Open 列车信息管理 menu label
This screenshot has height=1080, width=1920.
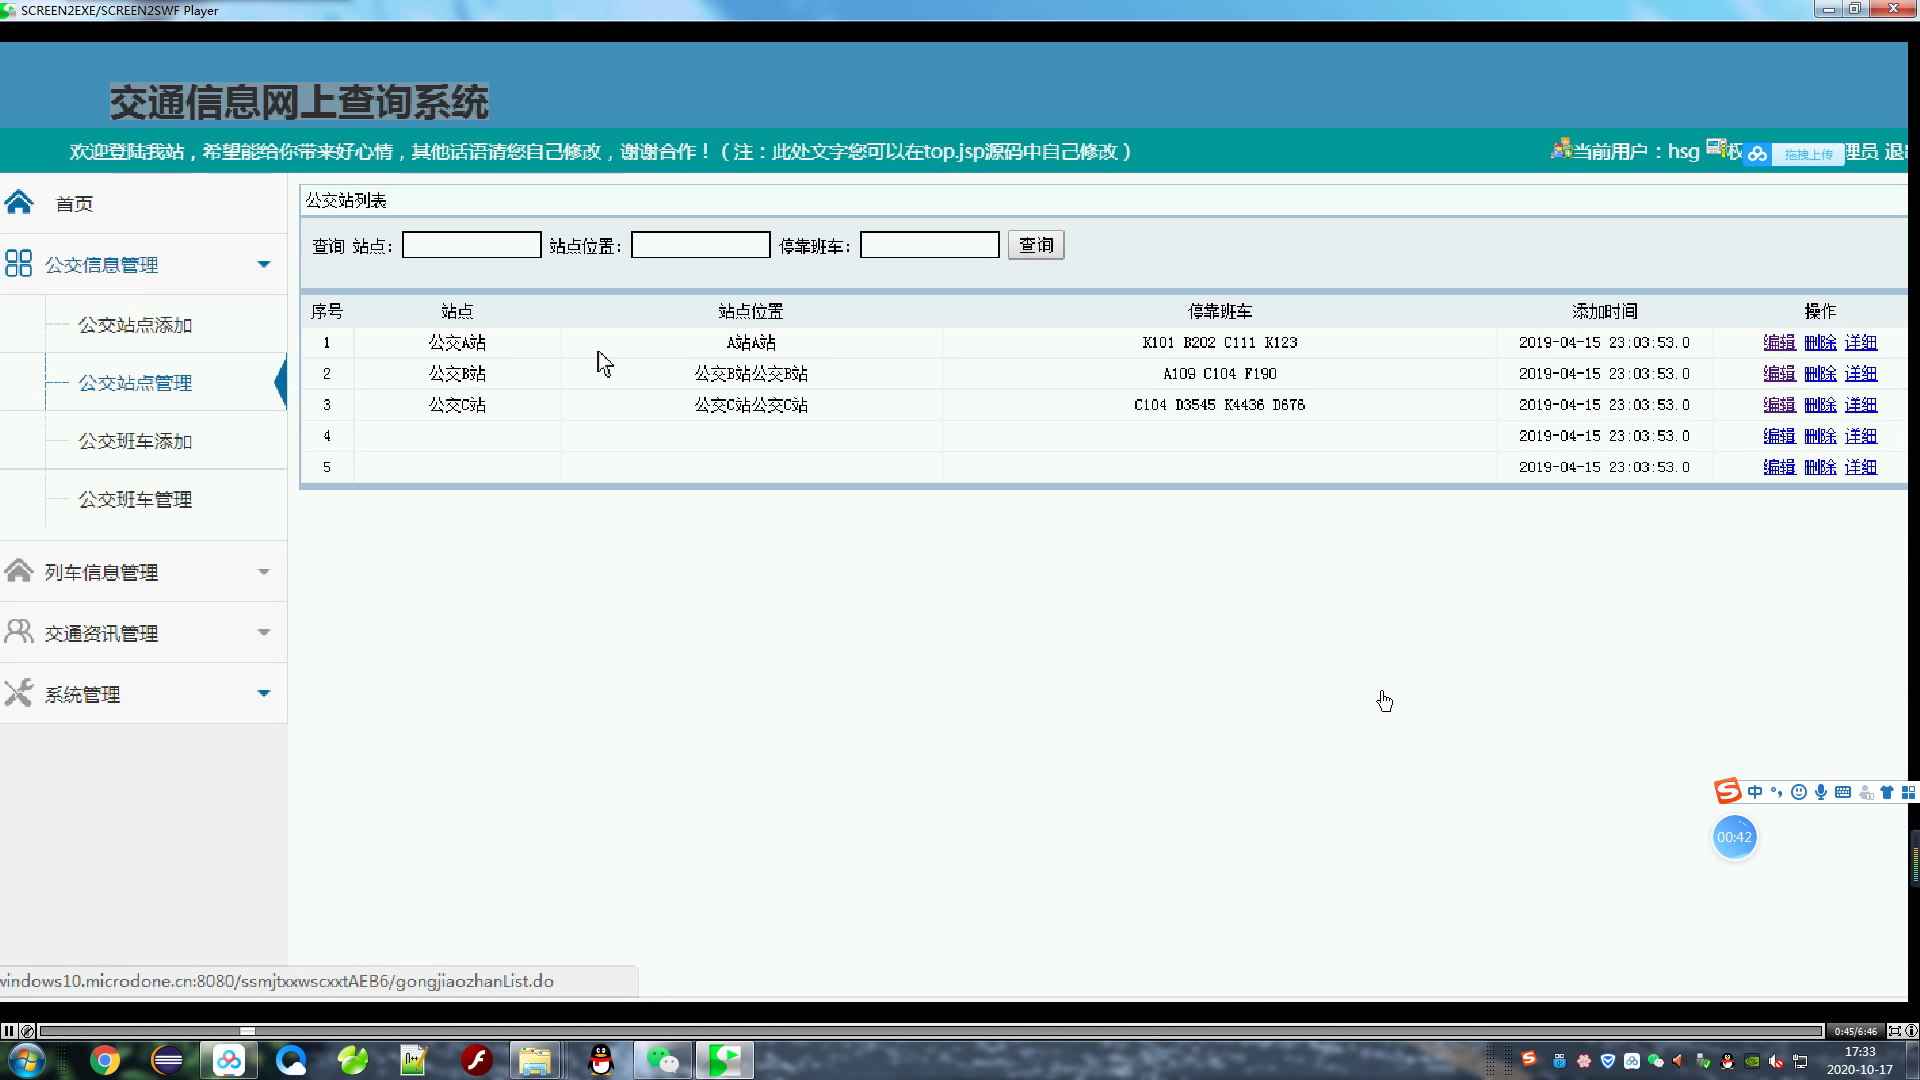pos(101,572)
